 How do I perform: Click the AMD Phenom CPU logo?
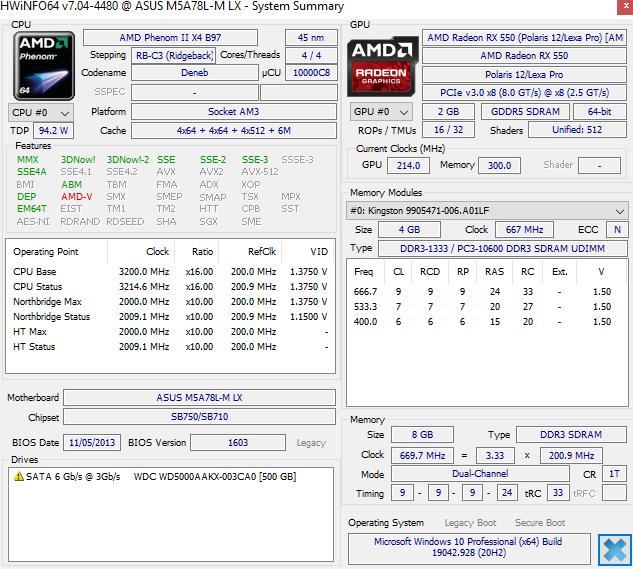tap(44, 66)
